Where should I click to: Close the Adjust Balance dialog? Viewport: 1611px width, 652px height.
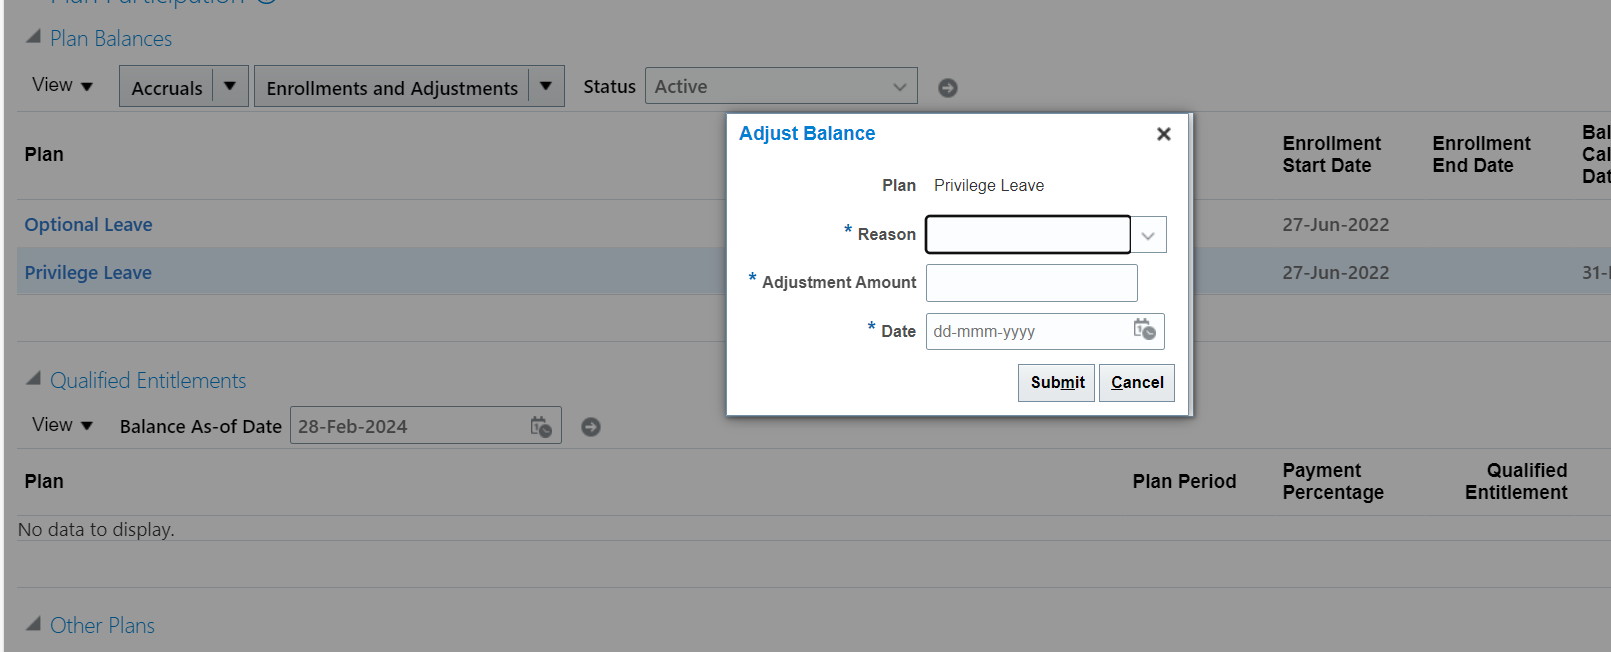click(1163, 134)
